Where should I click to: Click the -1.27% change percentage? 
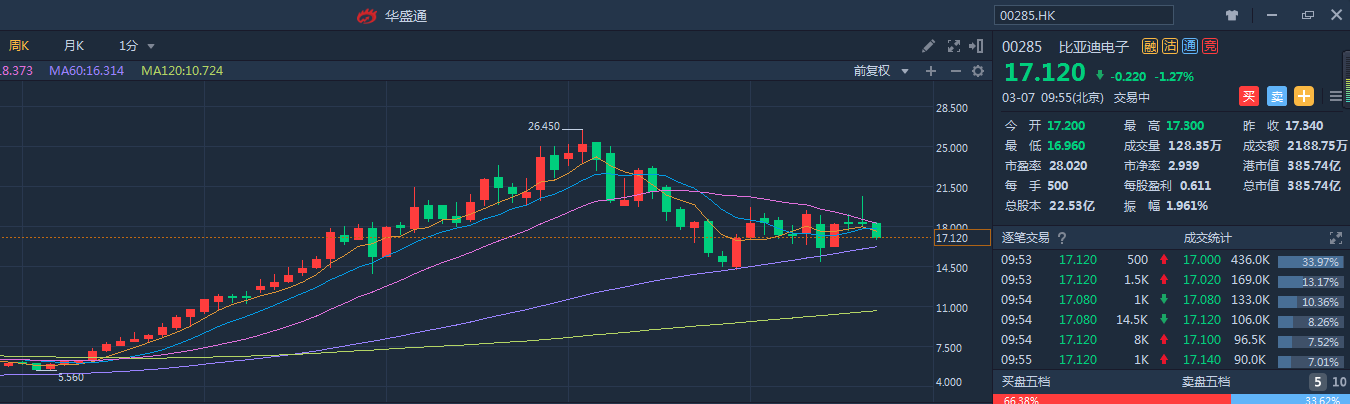[x=1174, y=76]
